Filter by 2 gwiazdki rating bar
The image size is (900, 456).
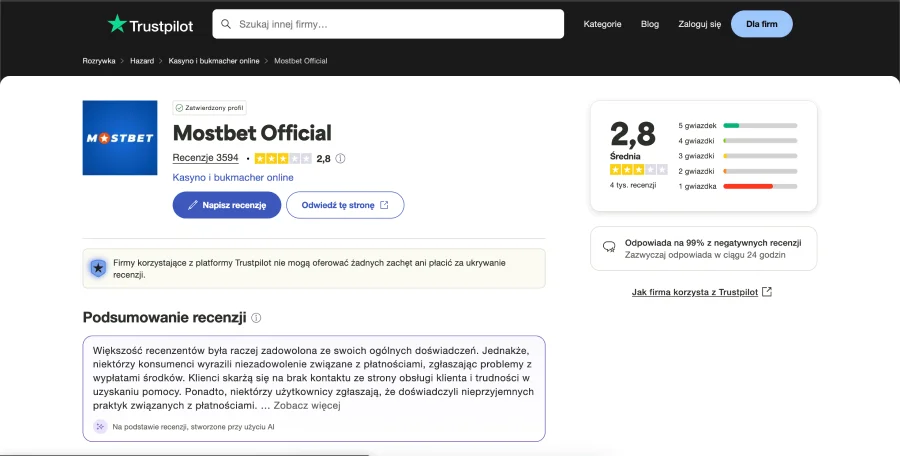coord(738,171)
